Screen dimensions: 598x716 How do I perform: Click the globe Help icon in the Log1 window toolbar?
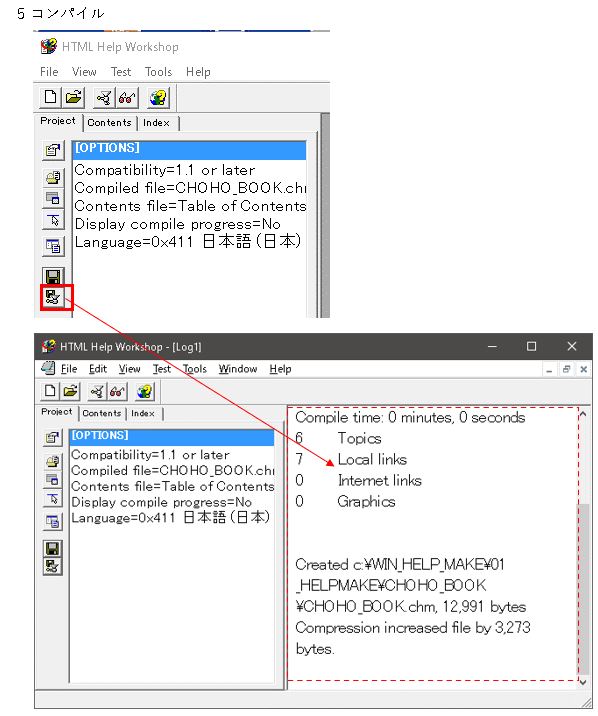coord(145,391)
